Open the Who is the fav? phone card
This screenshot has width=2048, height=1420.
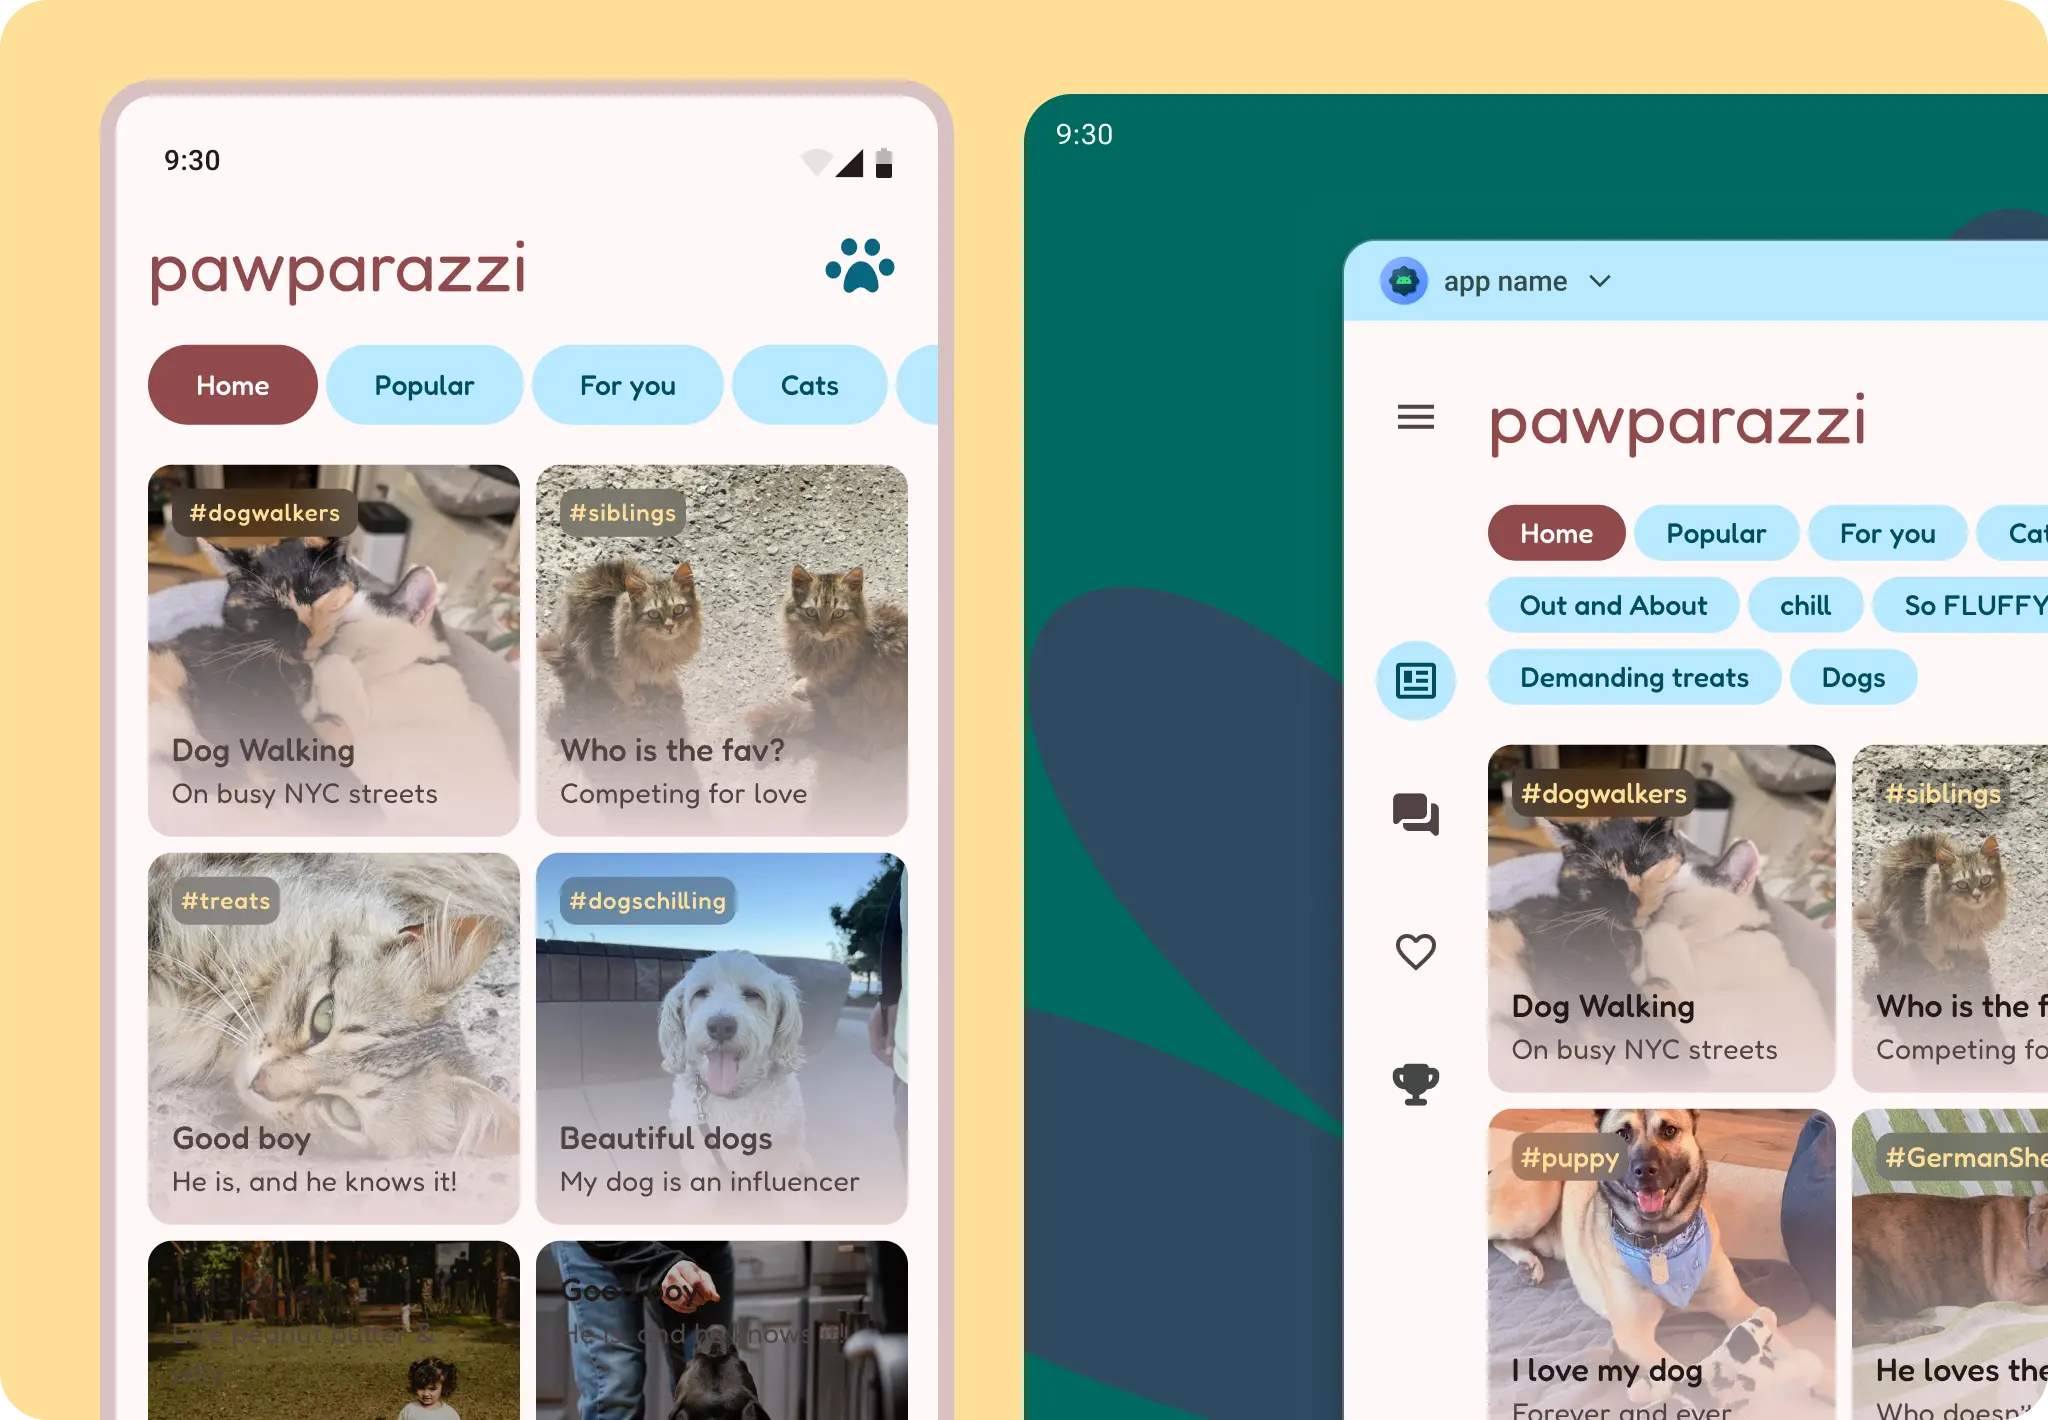722,651
